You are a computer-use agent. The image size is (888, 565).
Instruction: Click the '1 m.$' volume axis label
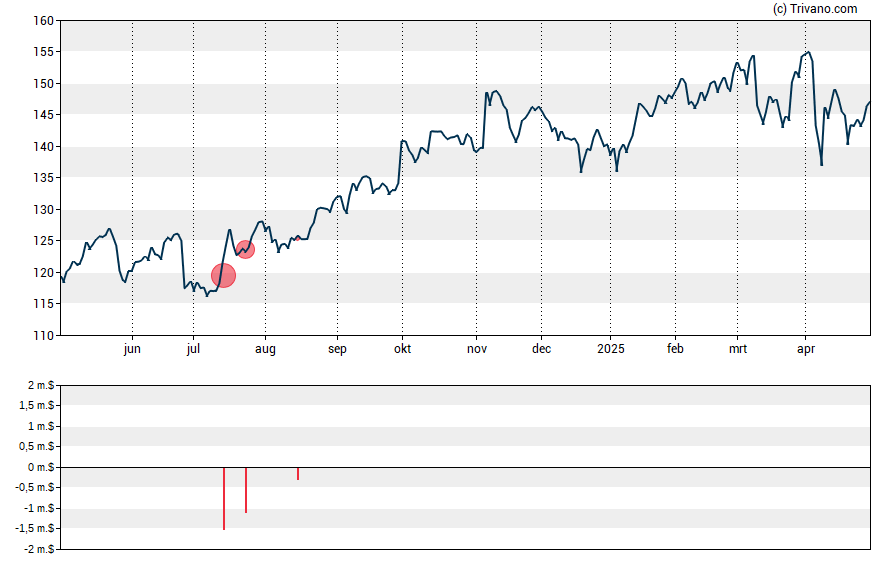[x=41, y=426]
